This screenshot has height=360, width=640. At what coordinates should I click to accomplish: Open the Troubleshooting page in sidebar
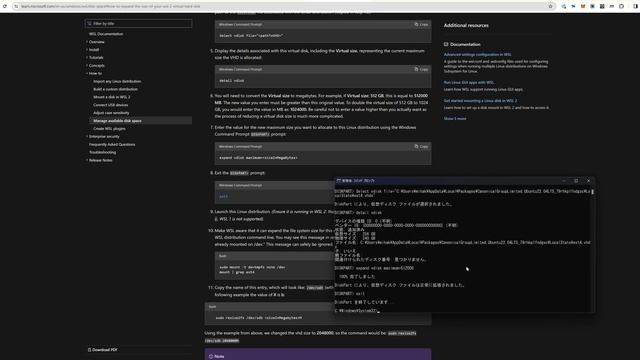click(x=102, y=152)
